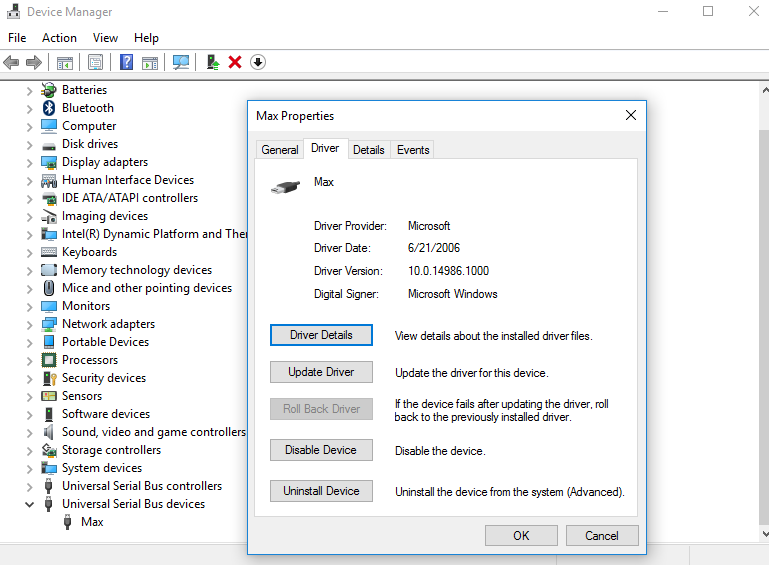
Task: Click the Bluetooth category icon
Action: click(x=49, y=108)
